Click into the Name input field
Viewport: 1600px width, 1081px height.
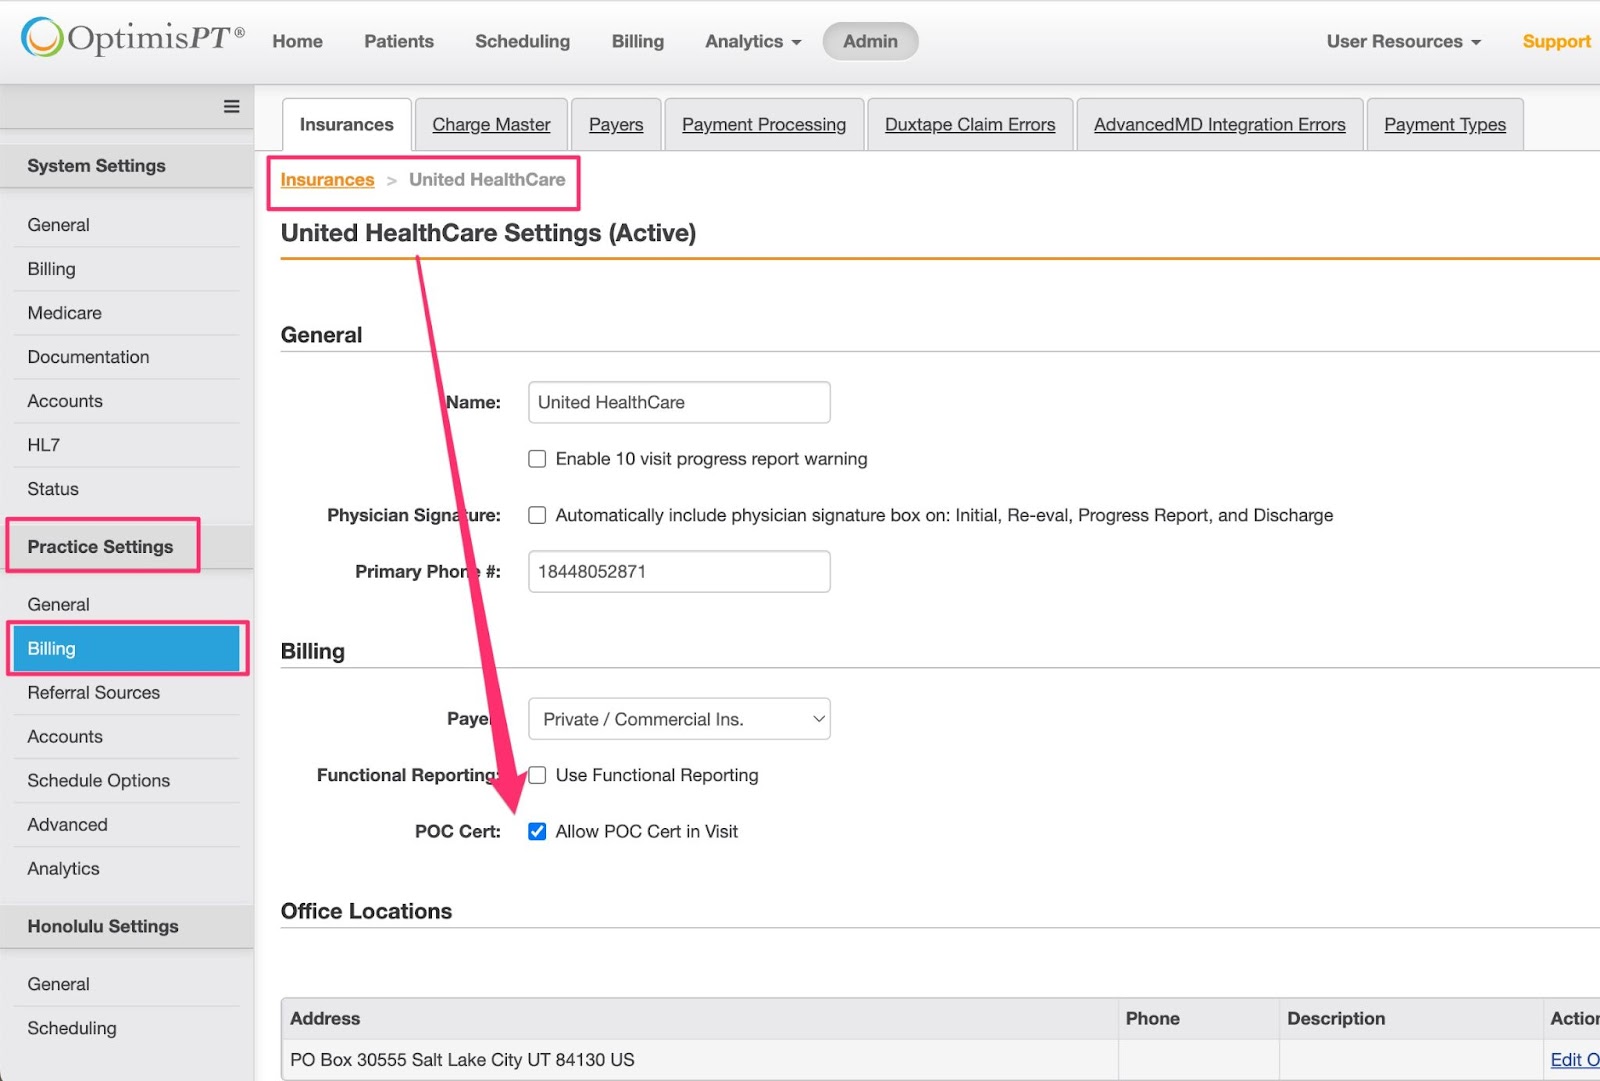679,402
